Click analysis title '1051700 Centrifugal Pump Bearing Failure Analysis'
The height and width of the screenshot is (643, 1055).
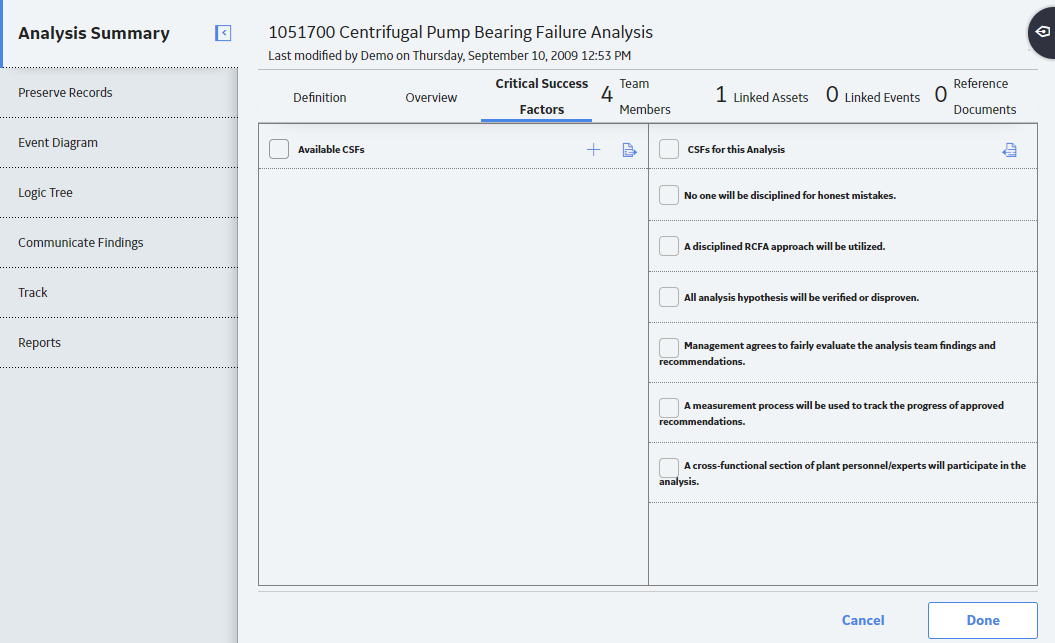click(460, 32)
